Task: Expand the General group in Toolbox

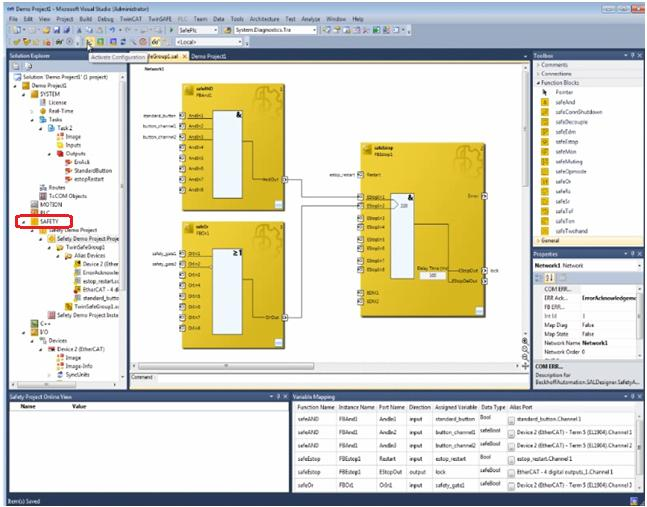Action: pos(538,241)
